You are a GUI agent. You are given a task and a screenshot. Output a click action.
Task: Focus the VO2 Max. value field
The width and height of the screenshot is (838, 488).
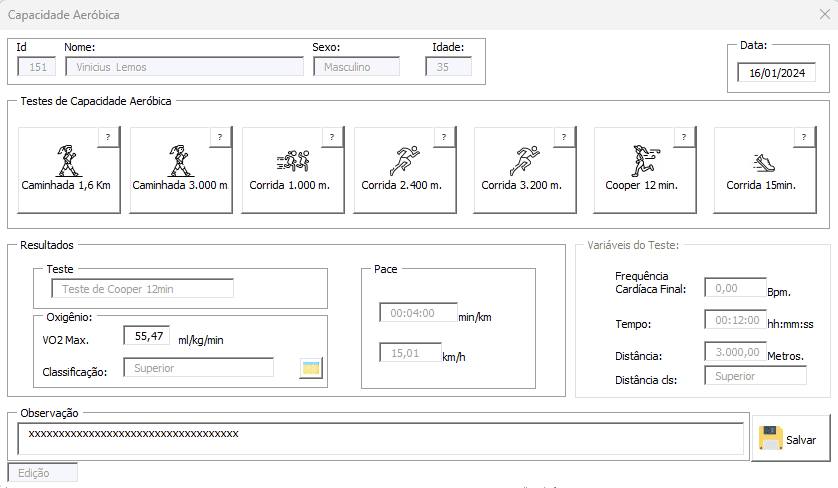tap(146, 336)
